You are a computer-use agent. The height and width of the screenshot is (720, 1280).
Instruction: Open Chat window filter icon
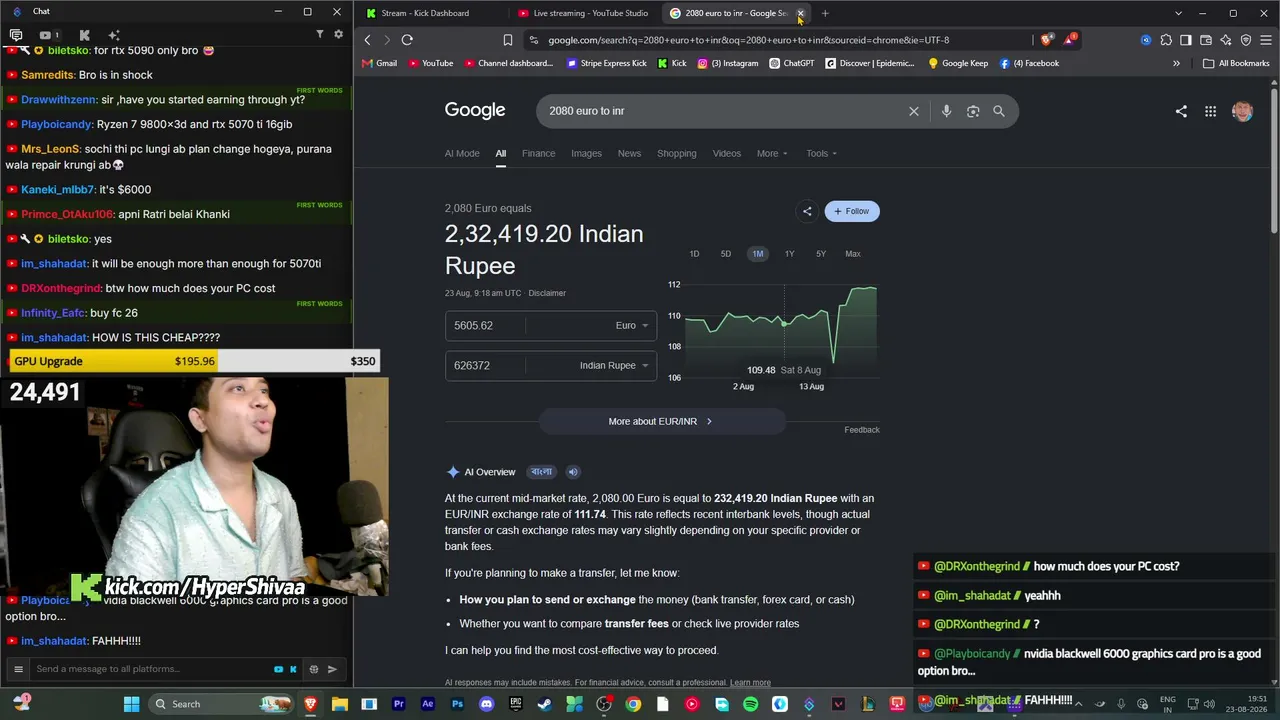[x=320, y=34]
